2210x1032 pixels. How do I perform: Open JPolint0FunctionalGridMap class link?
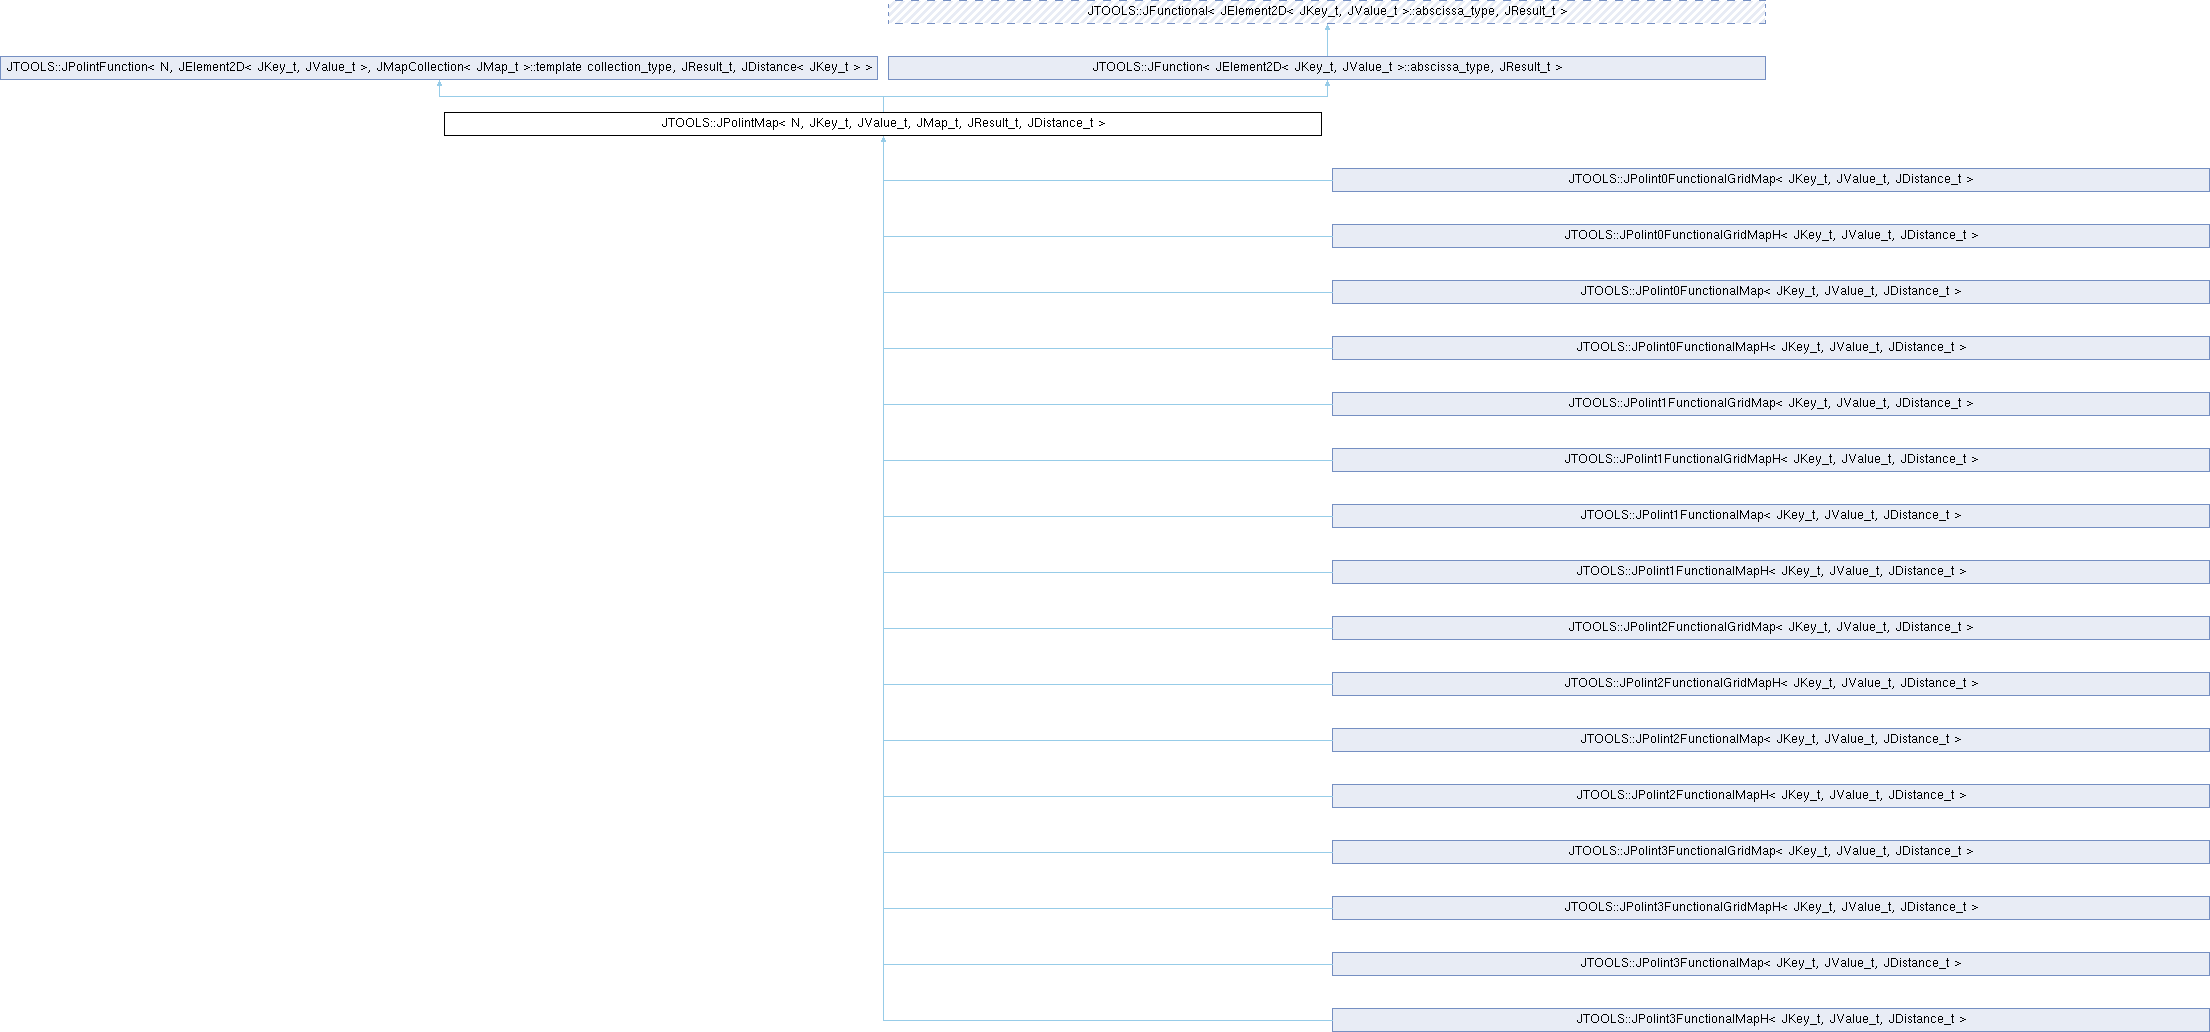[x=1770, y=180]
